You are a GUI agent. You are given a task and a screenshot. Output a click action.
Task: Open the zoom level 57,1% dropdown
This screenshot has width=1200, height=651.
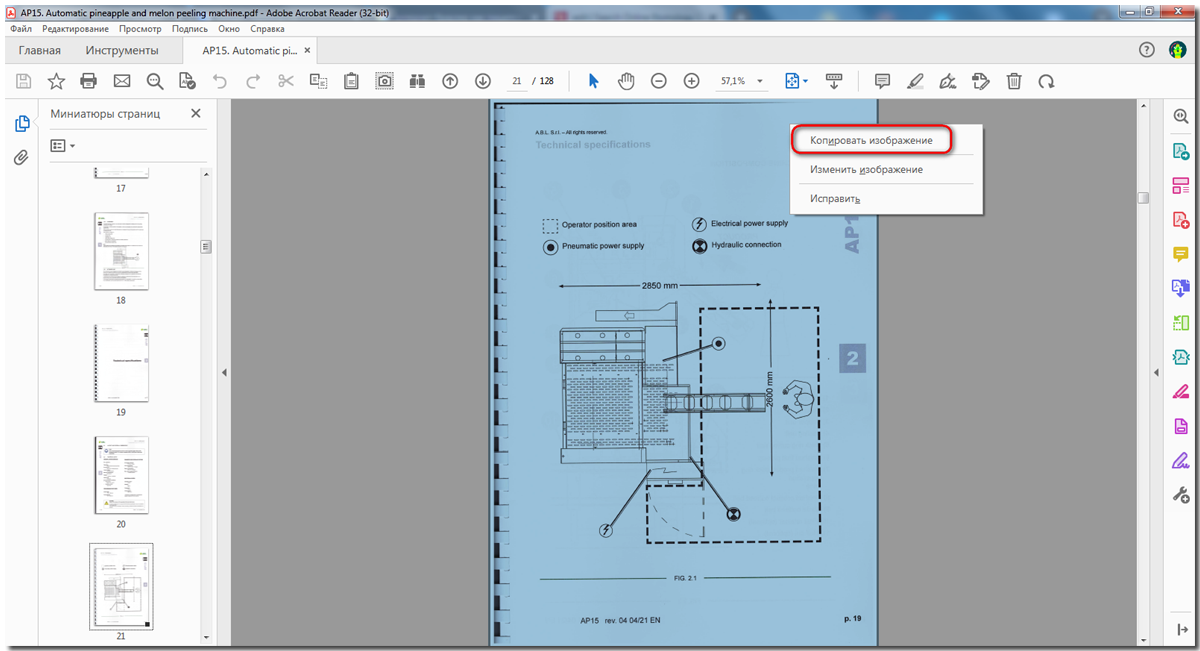[x=760, y=81]
